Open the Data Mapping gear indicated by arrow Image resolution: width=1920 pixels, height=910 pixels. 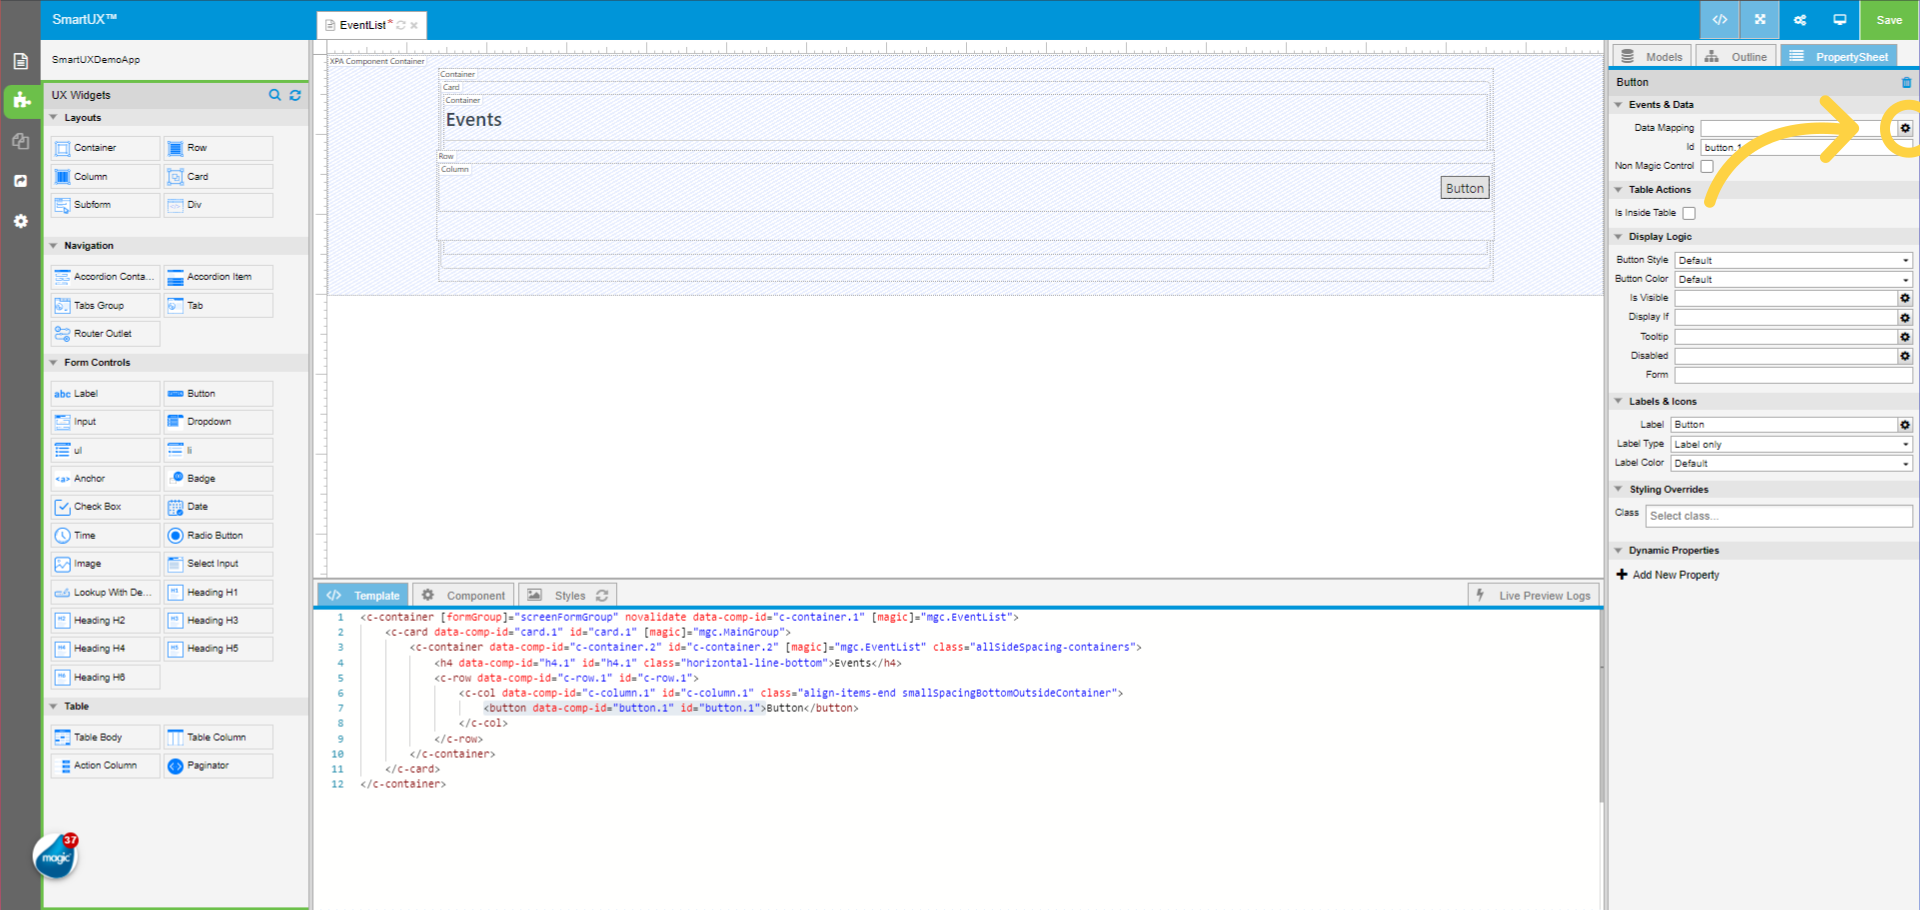pos(1905,128)
